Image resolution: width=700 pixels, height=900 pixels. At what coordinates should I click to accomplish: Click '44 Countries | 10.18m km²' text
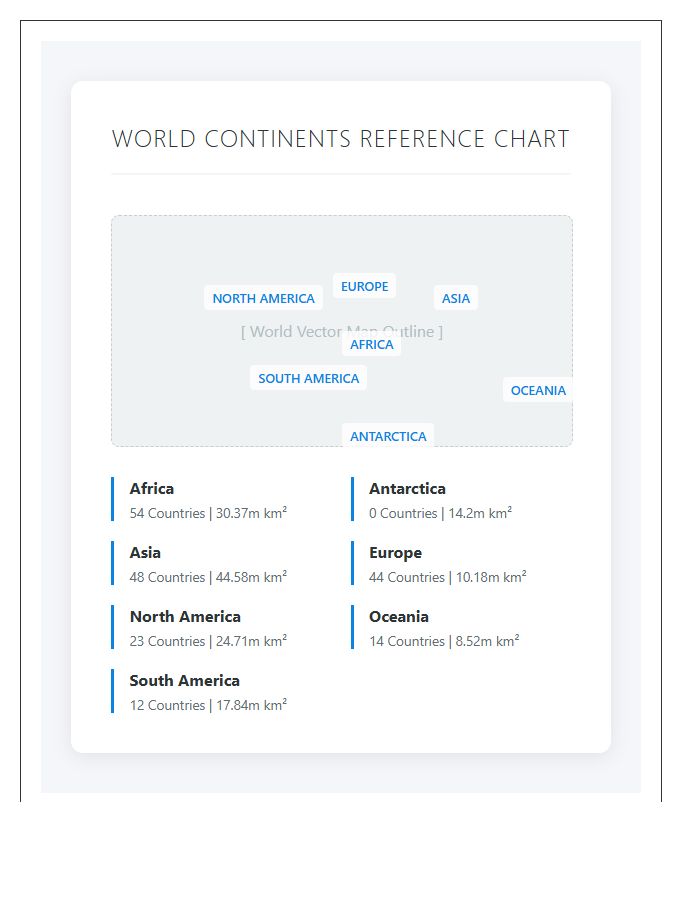(x=448, y=577)
